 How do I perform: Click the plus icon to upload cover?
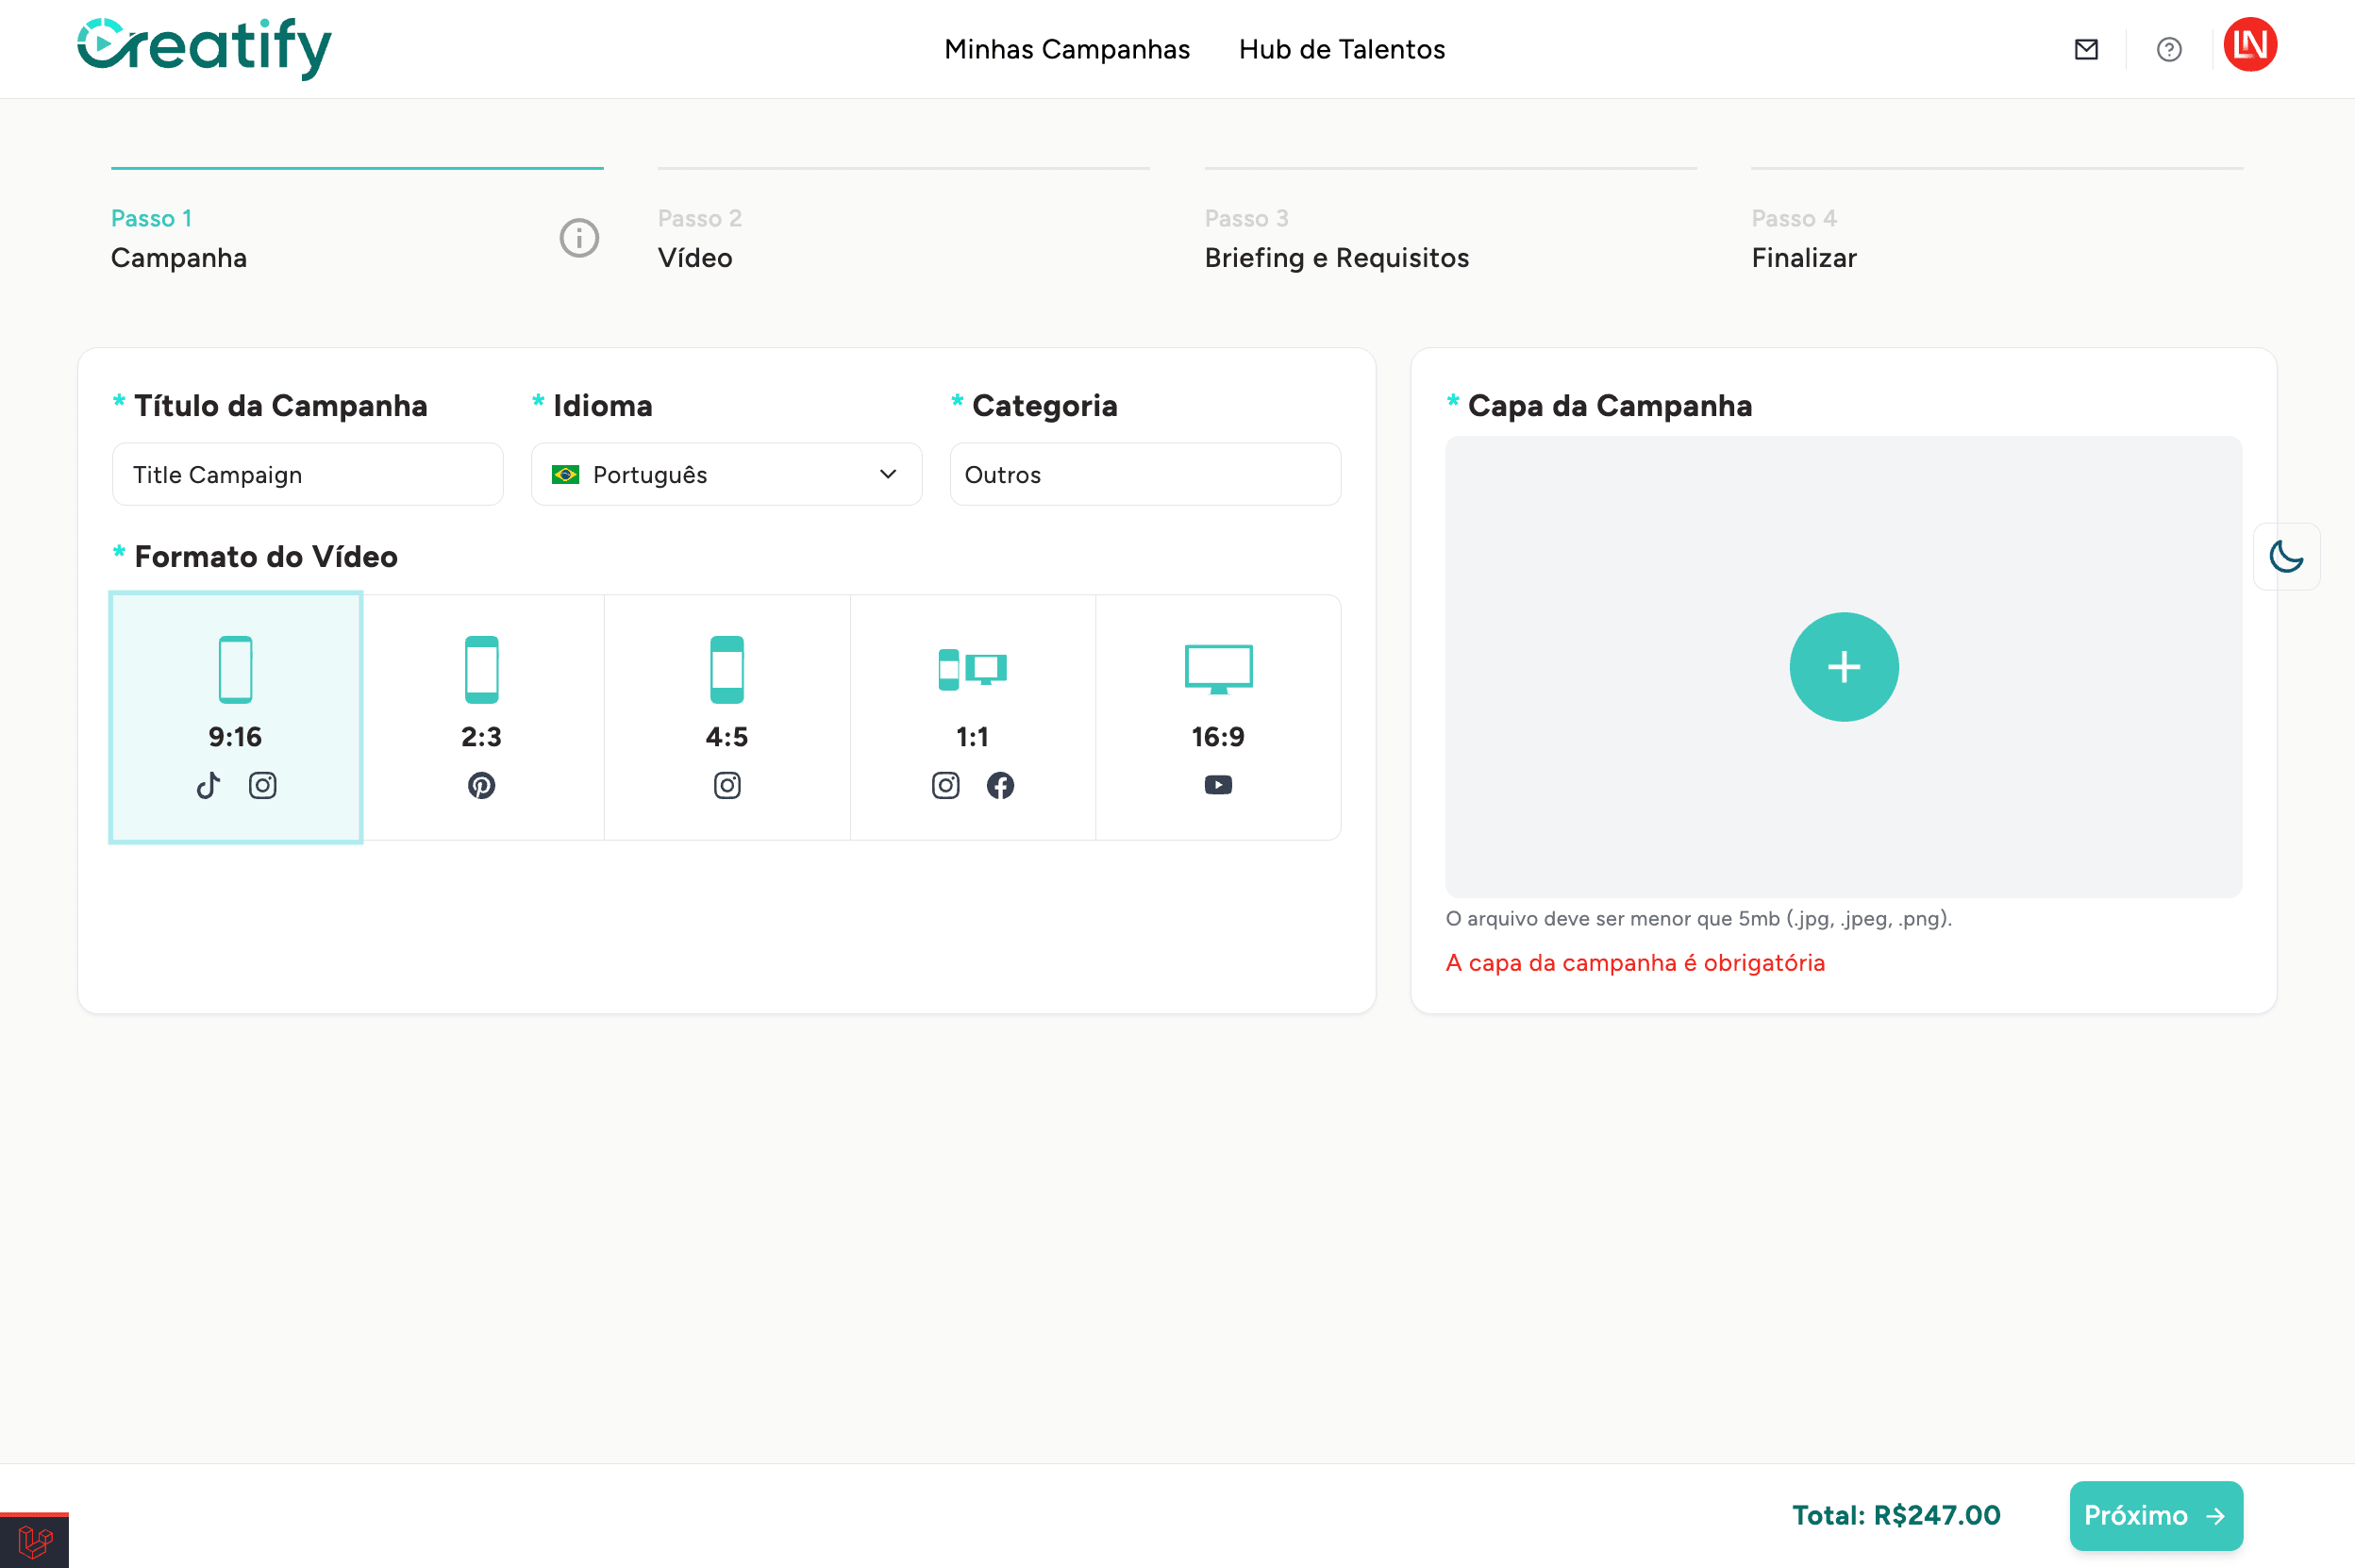coord(1843,667)
